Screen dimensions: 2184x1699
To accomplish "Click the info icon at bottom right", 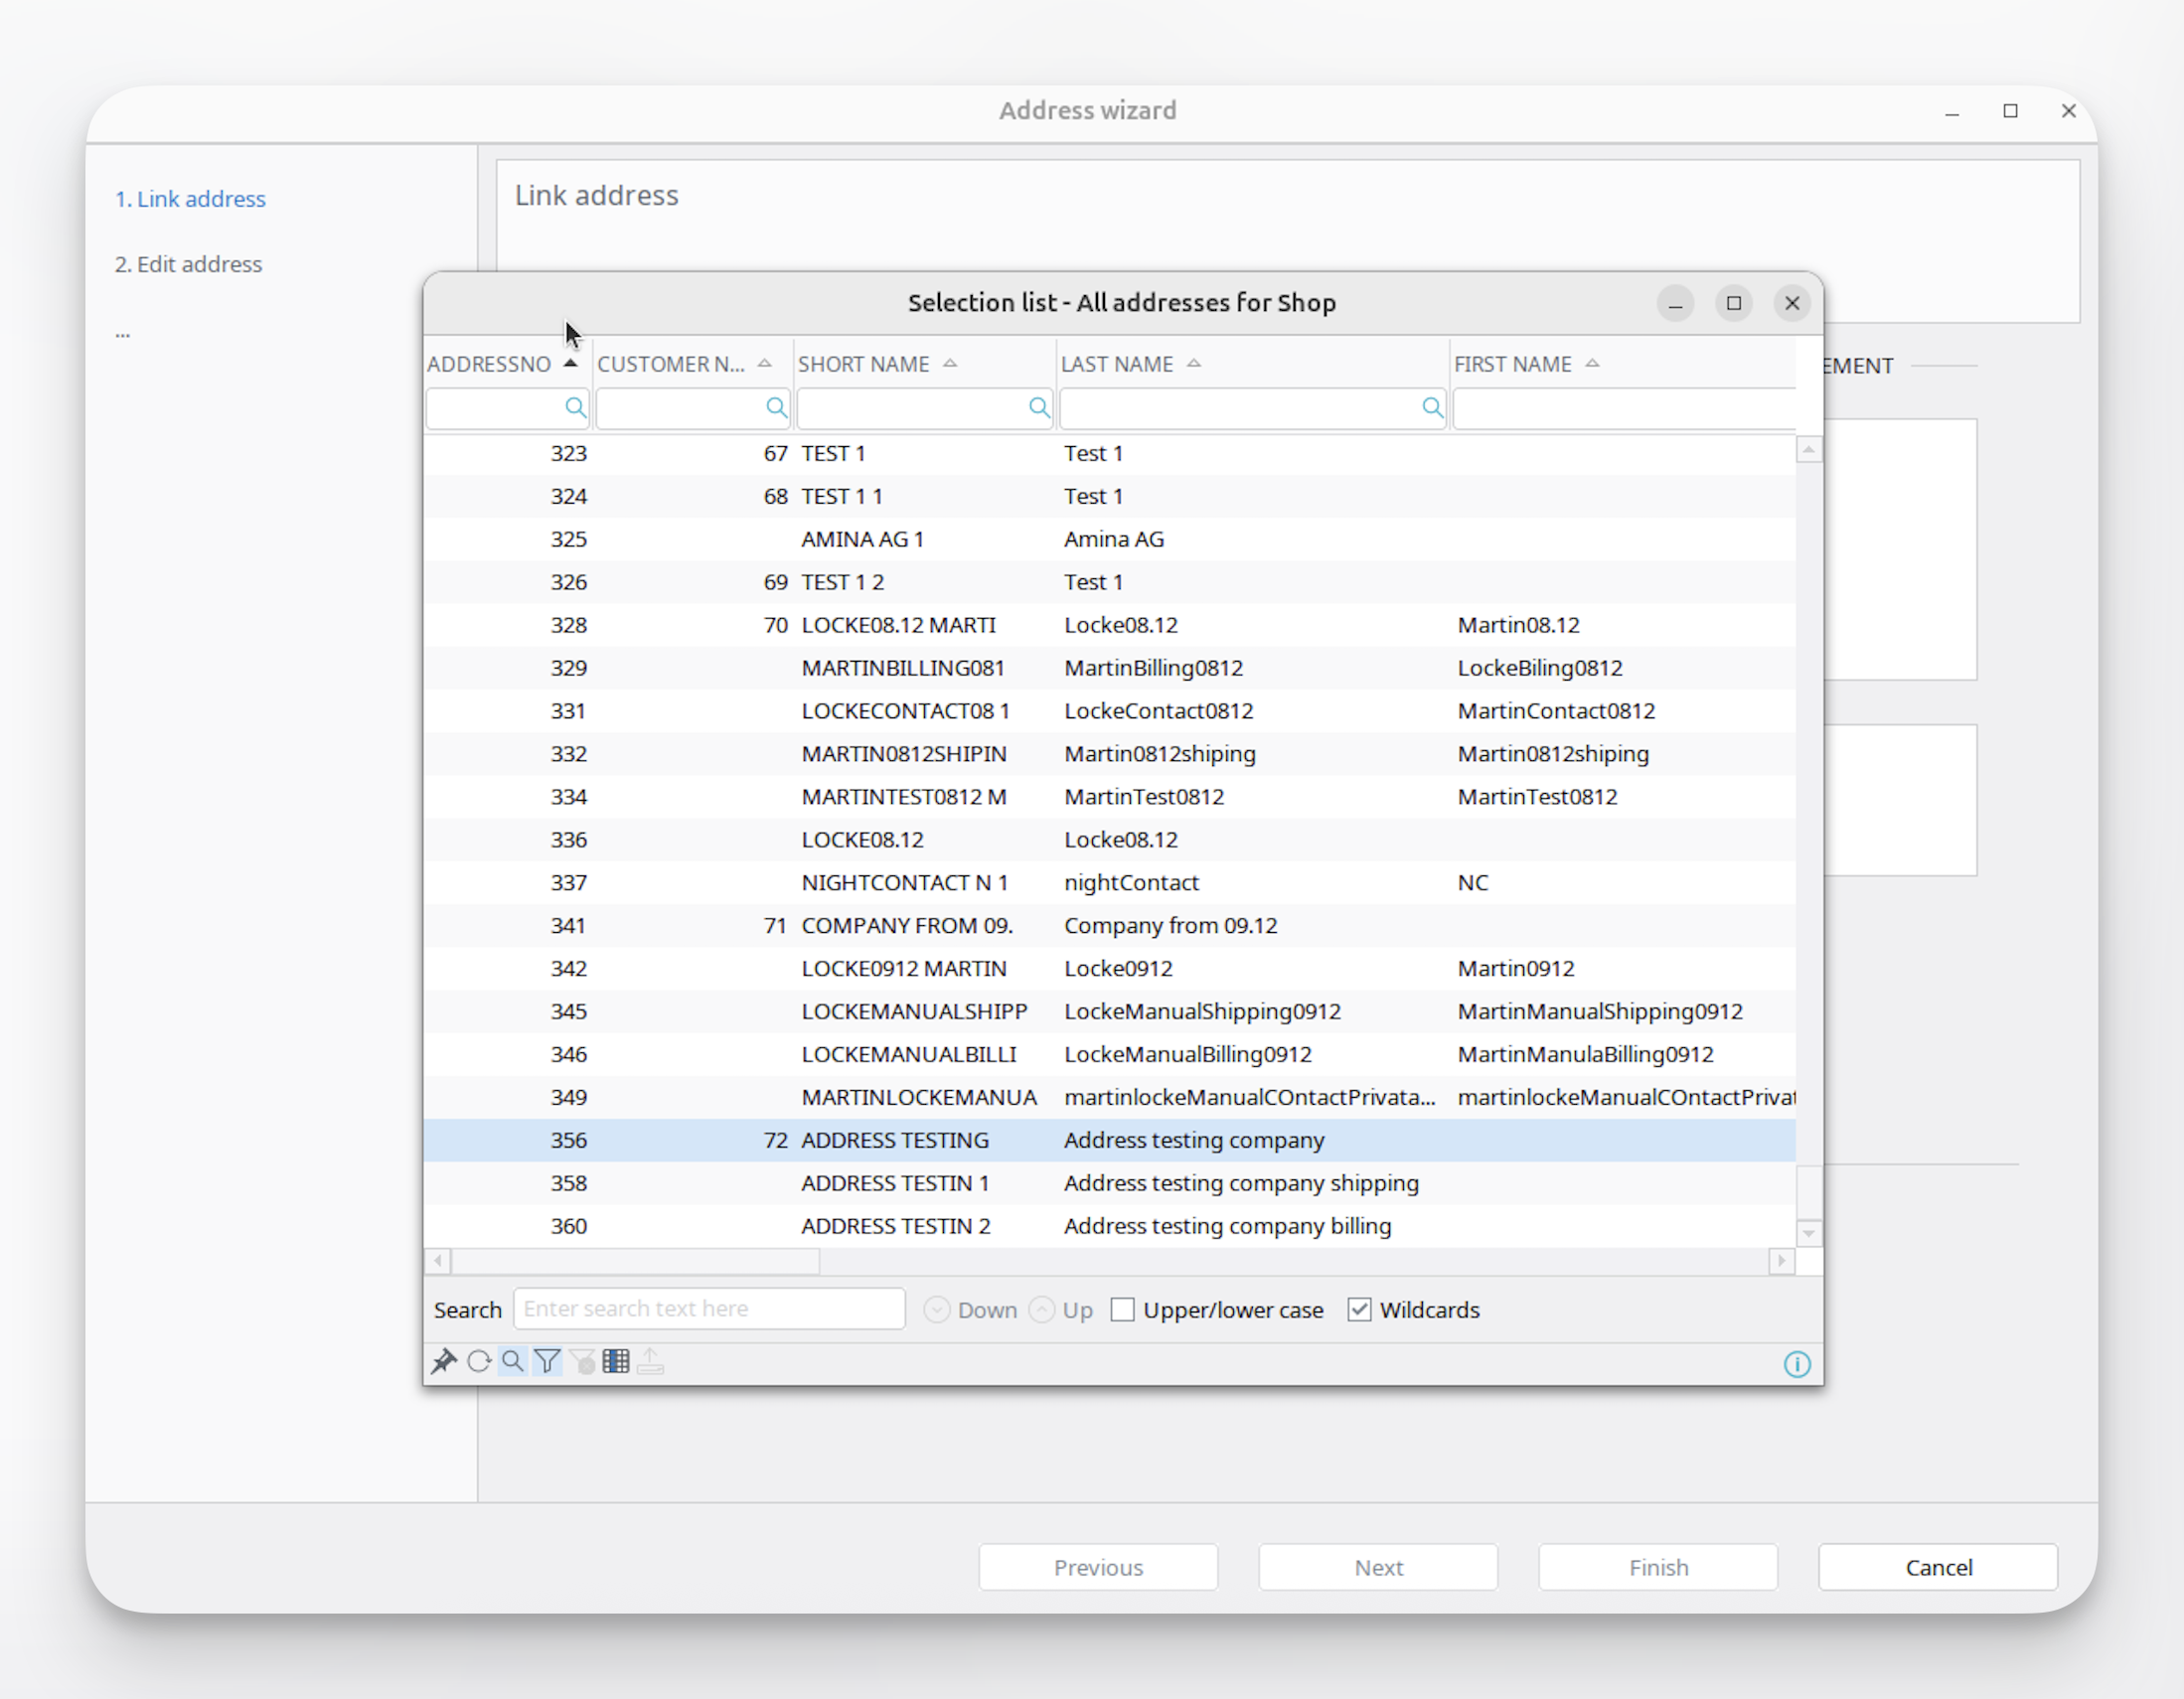I will click(x=1796, y=1365).
